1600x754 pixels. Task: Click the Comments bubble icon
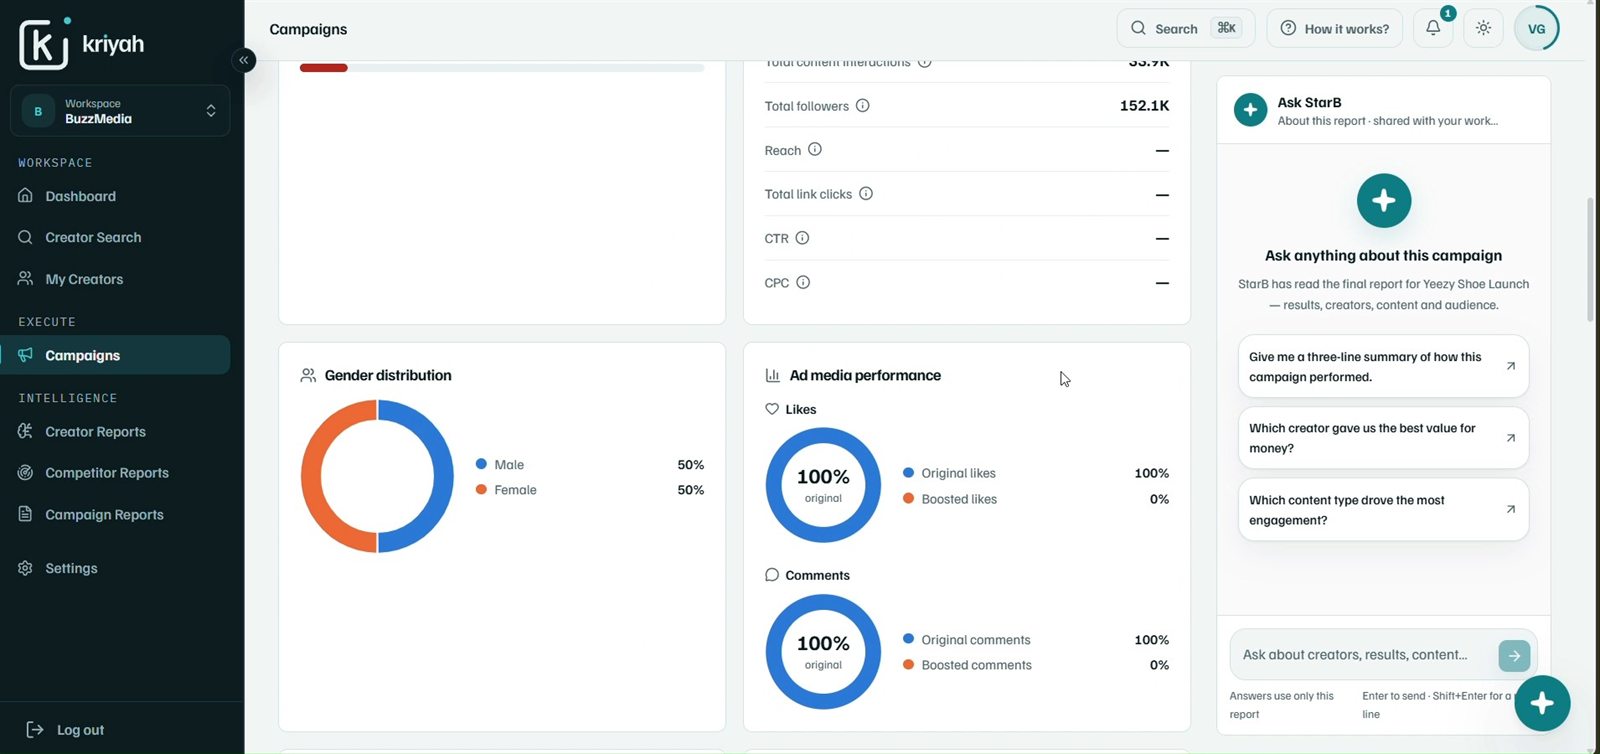(772, 575)
